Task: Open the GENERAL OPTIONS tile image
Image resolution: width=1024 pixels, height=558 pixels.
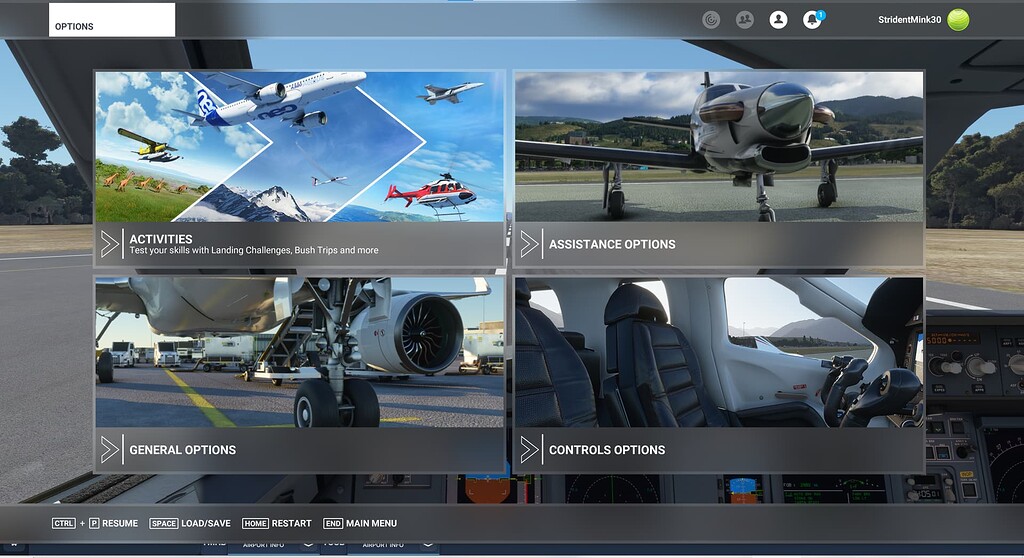Action: click(300, 352)
